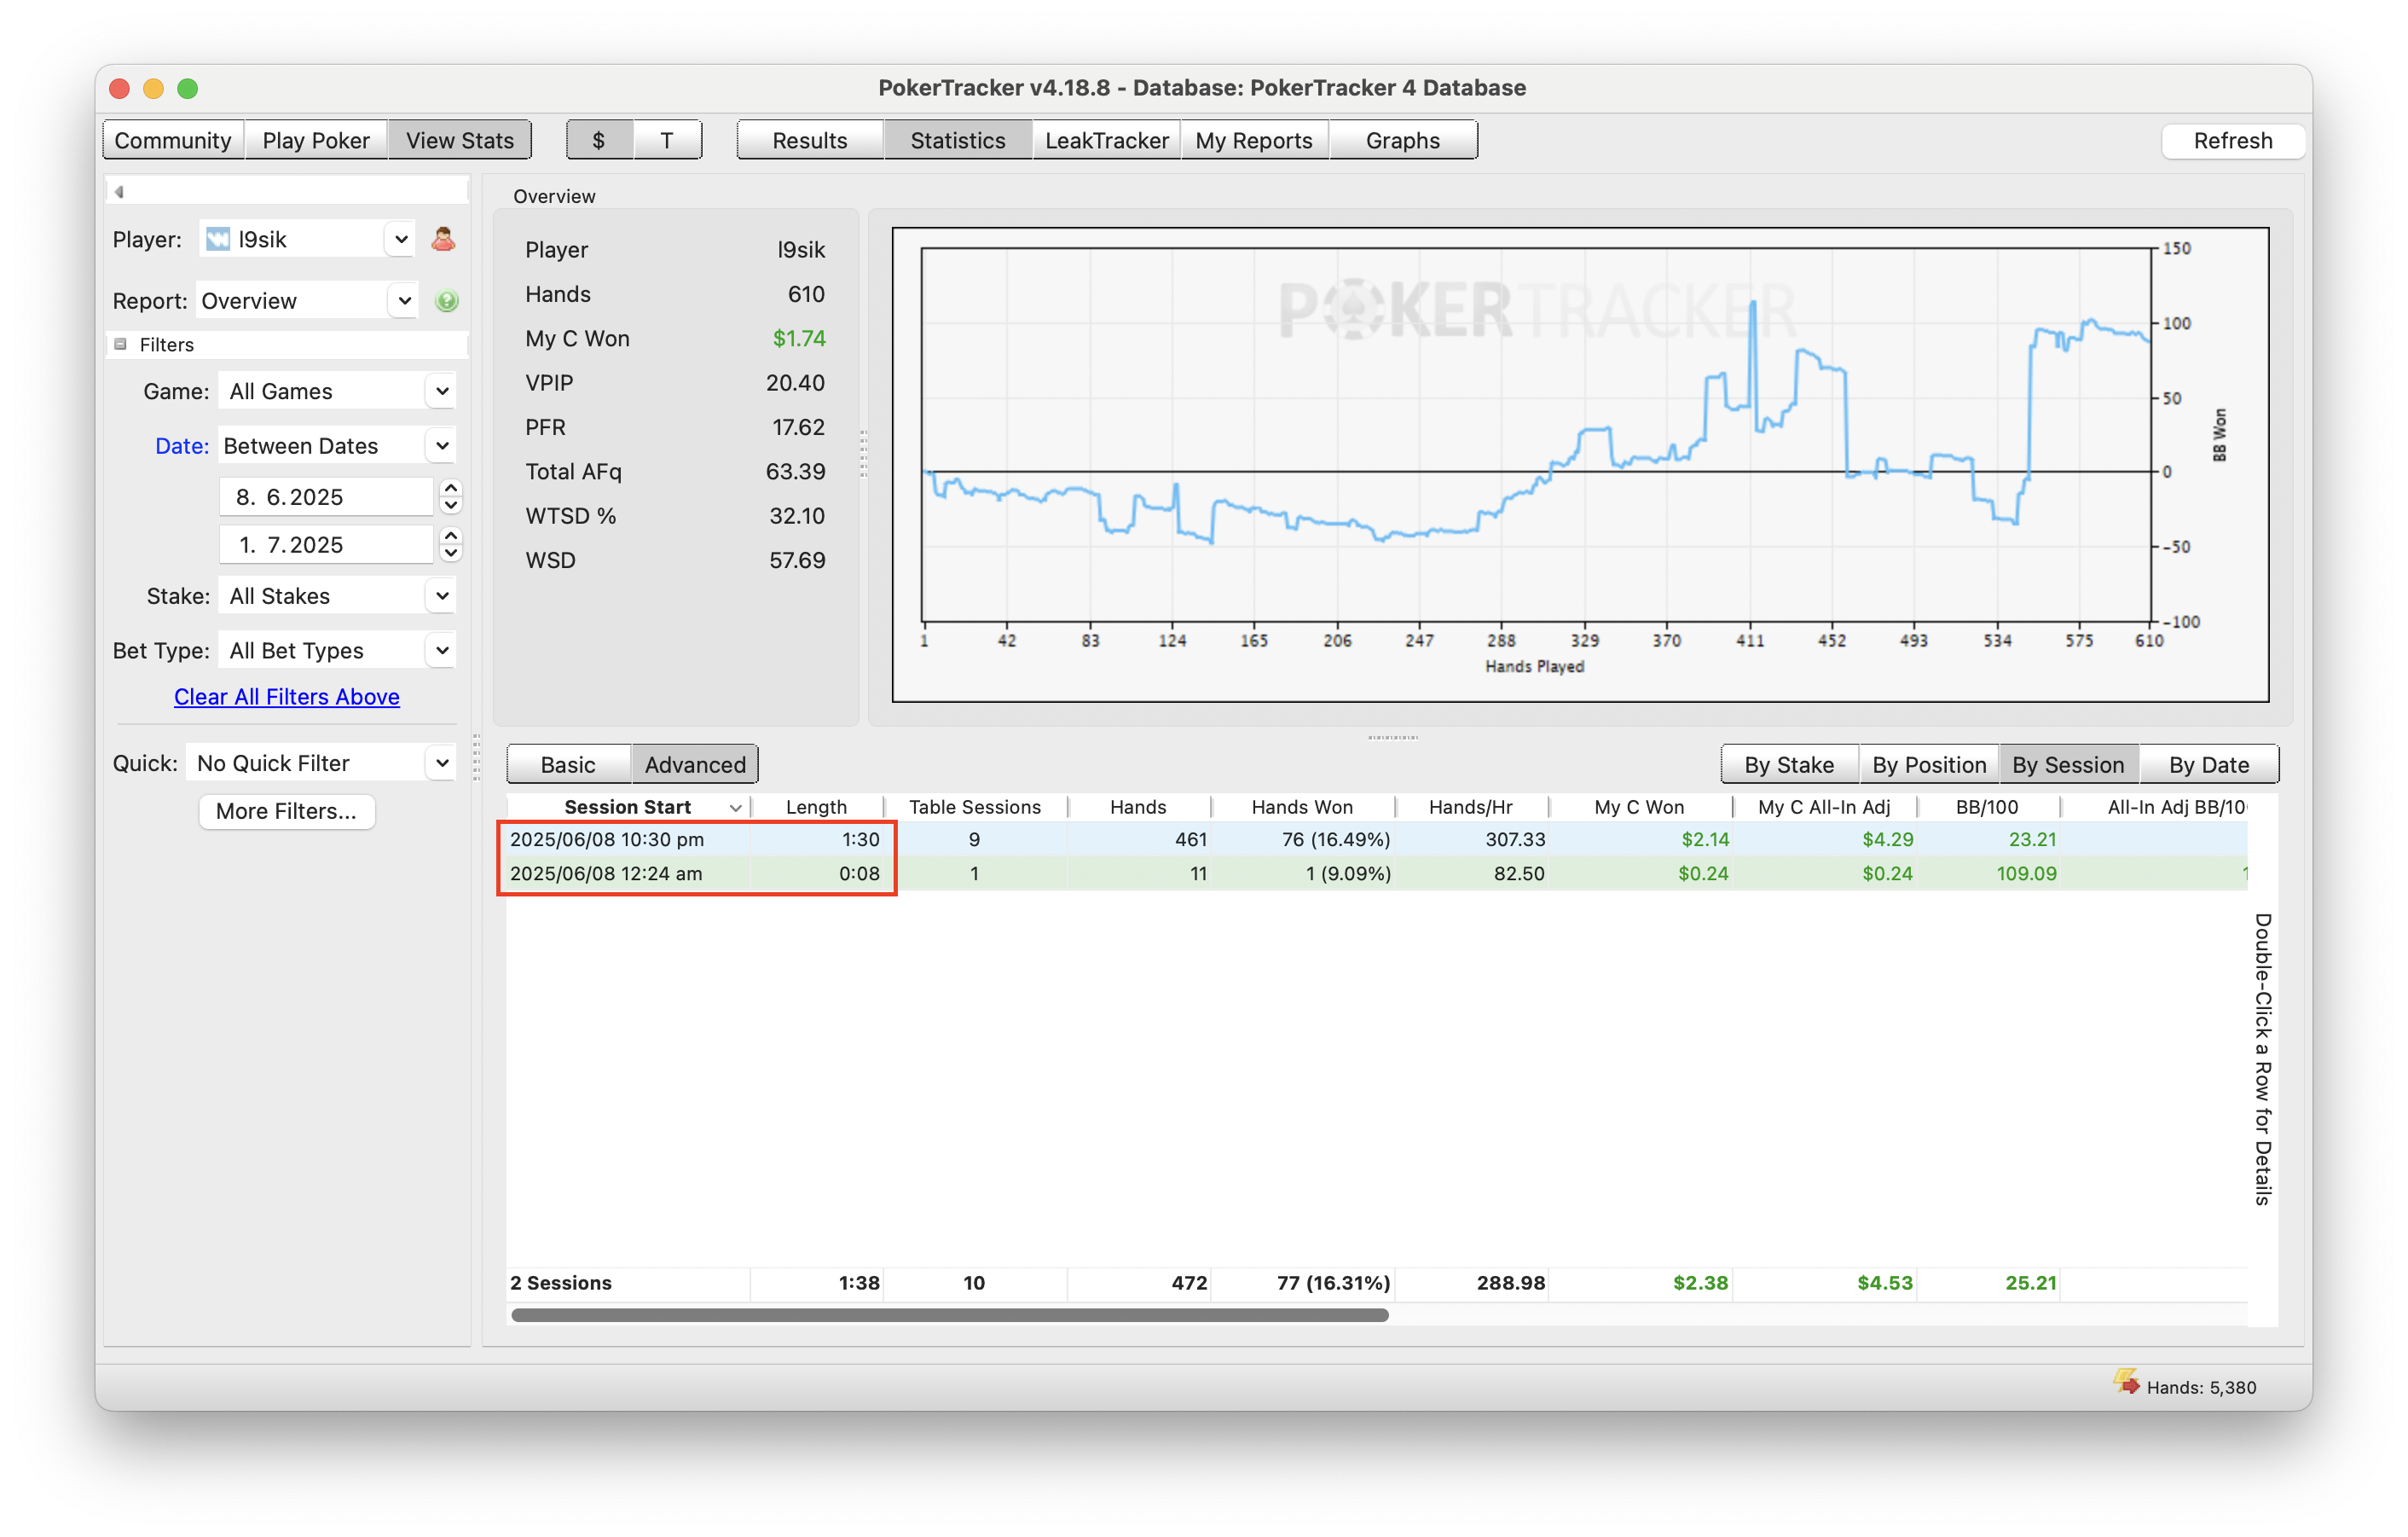The height and width of the screenshot is (1537, 2408).
Task: Open the Quick filter dropdown
Action: coord(442,764)
